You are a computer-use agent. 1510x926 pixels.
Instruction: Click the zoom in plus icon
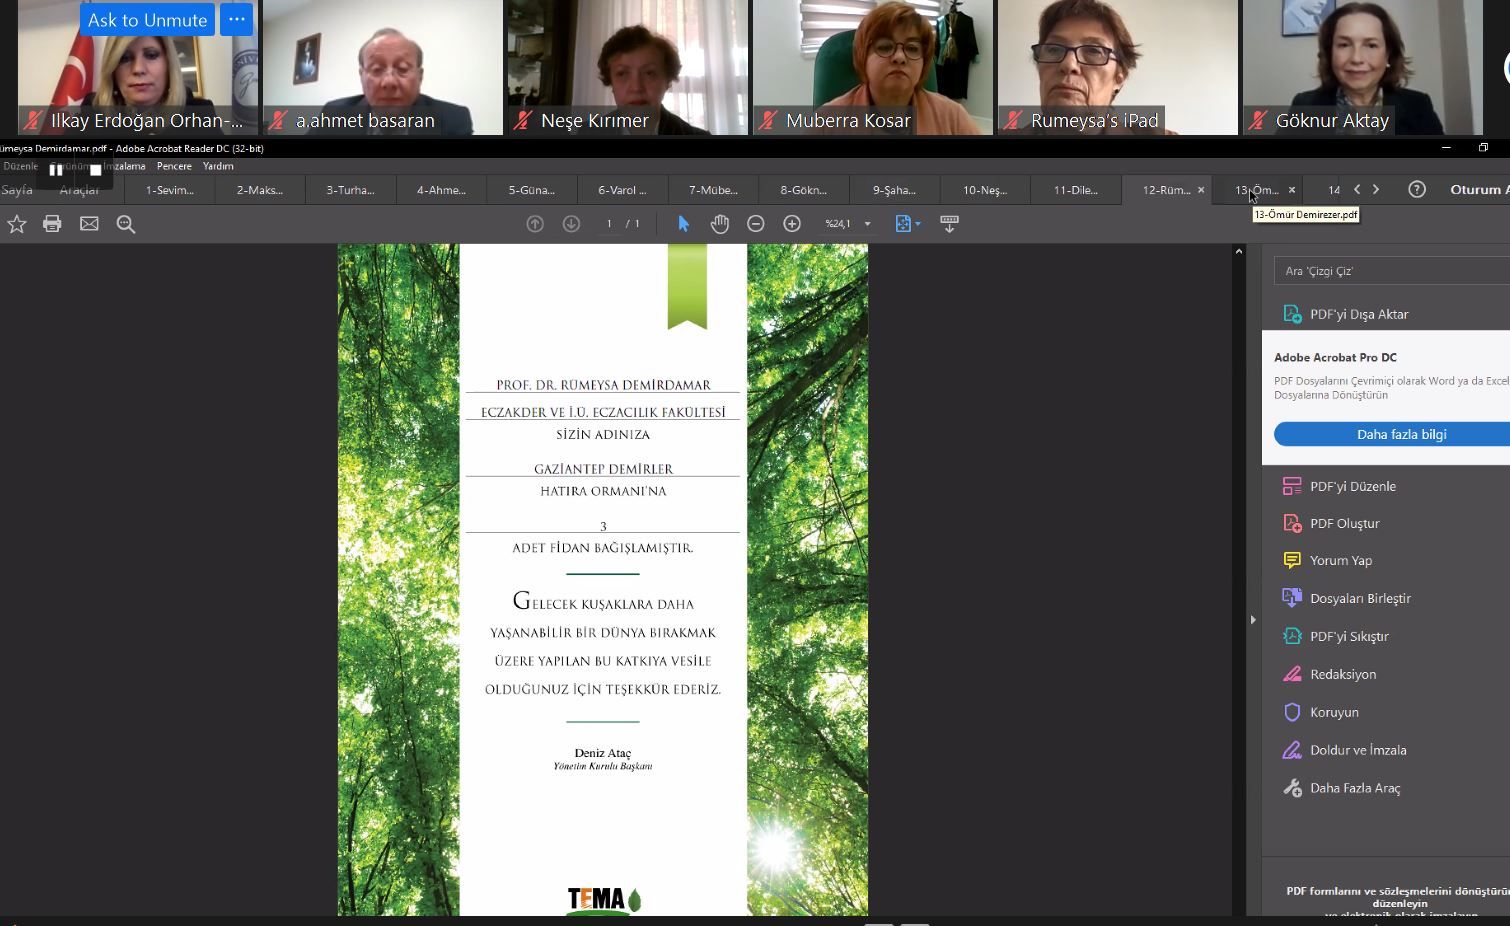(792, 224)
